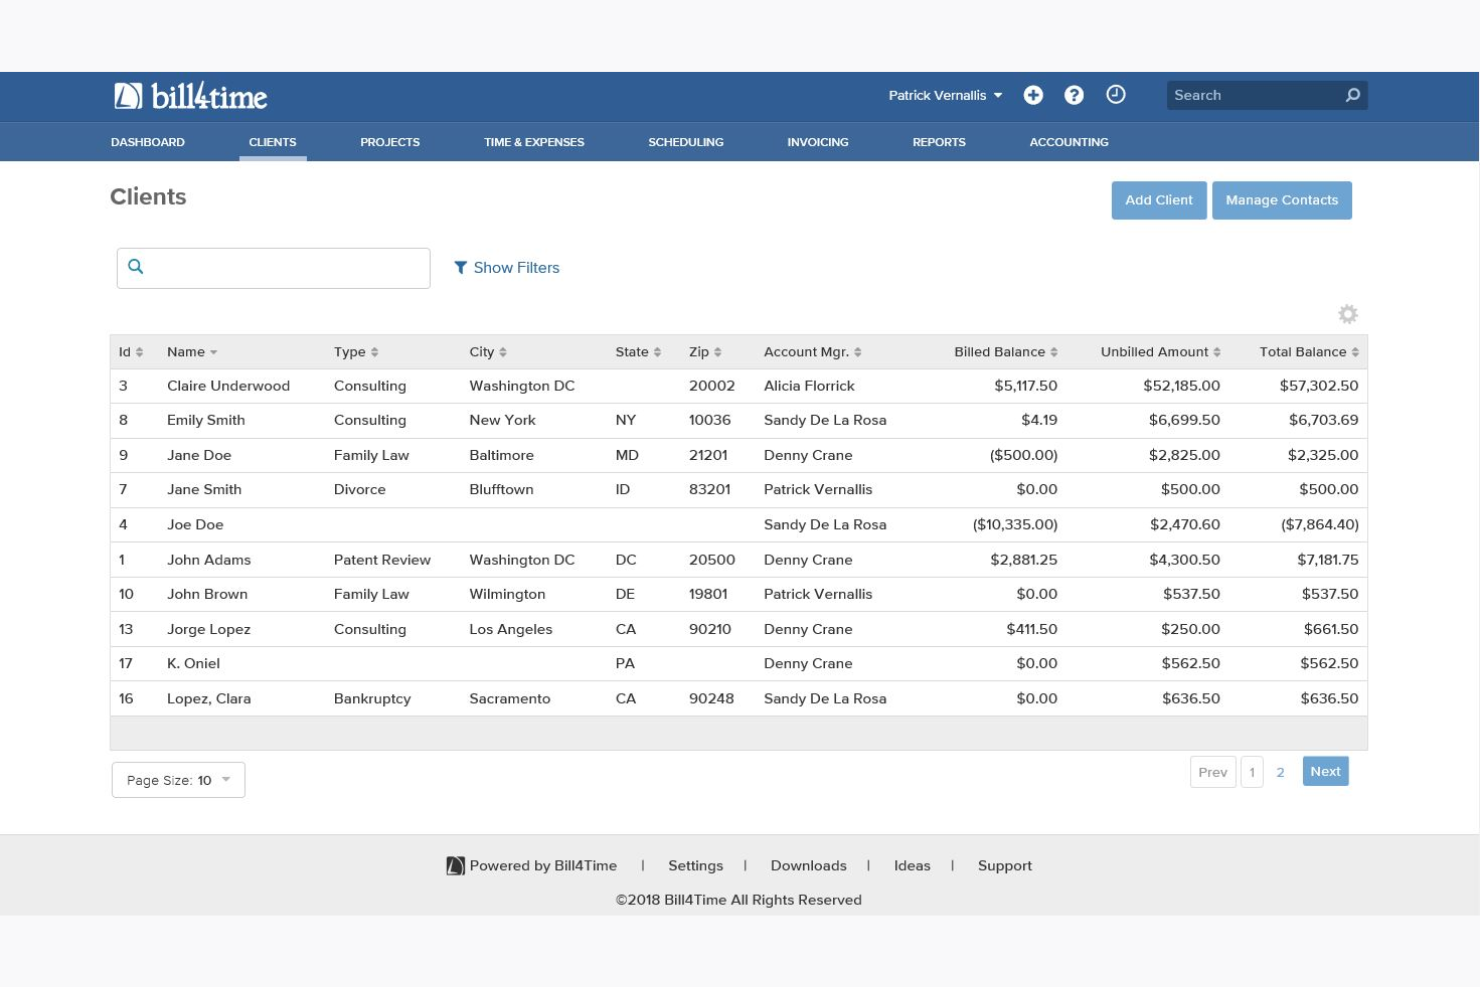Sort table by Name column

coord(192,352)
